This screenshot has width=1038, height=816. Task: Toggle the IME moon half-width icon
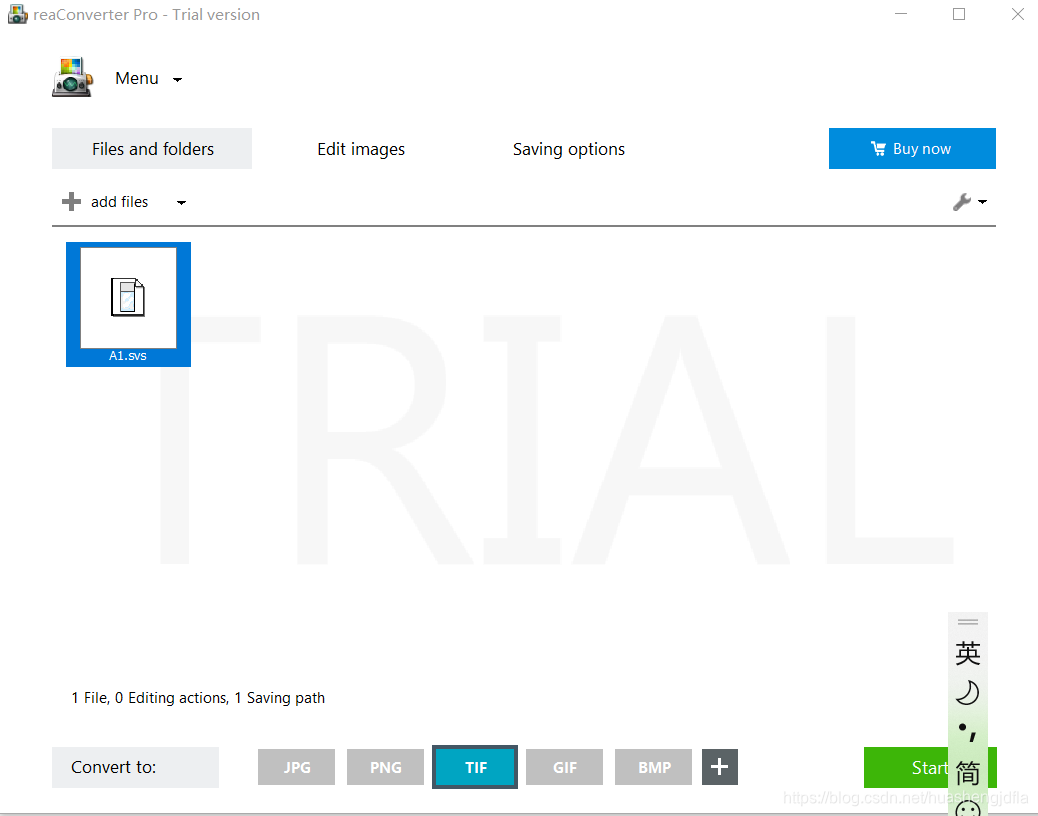coord(967,693)
